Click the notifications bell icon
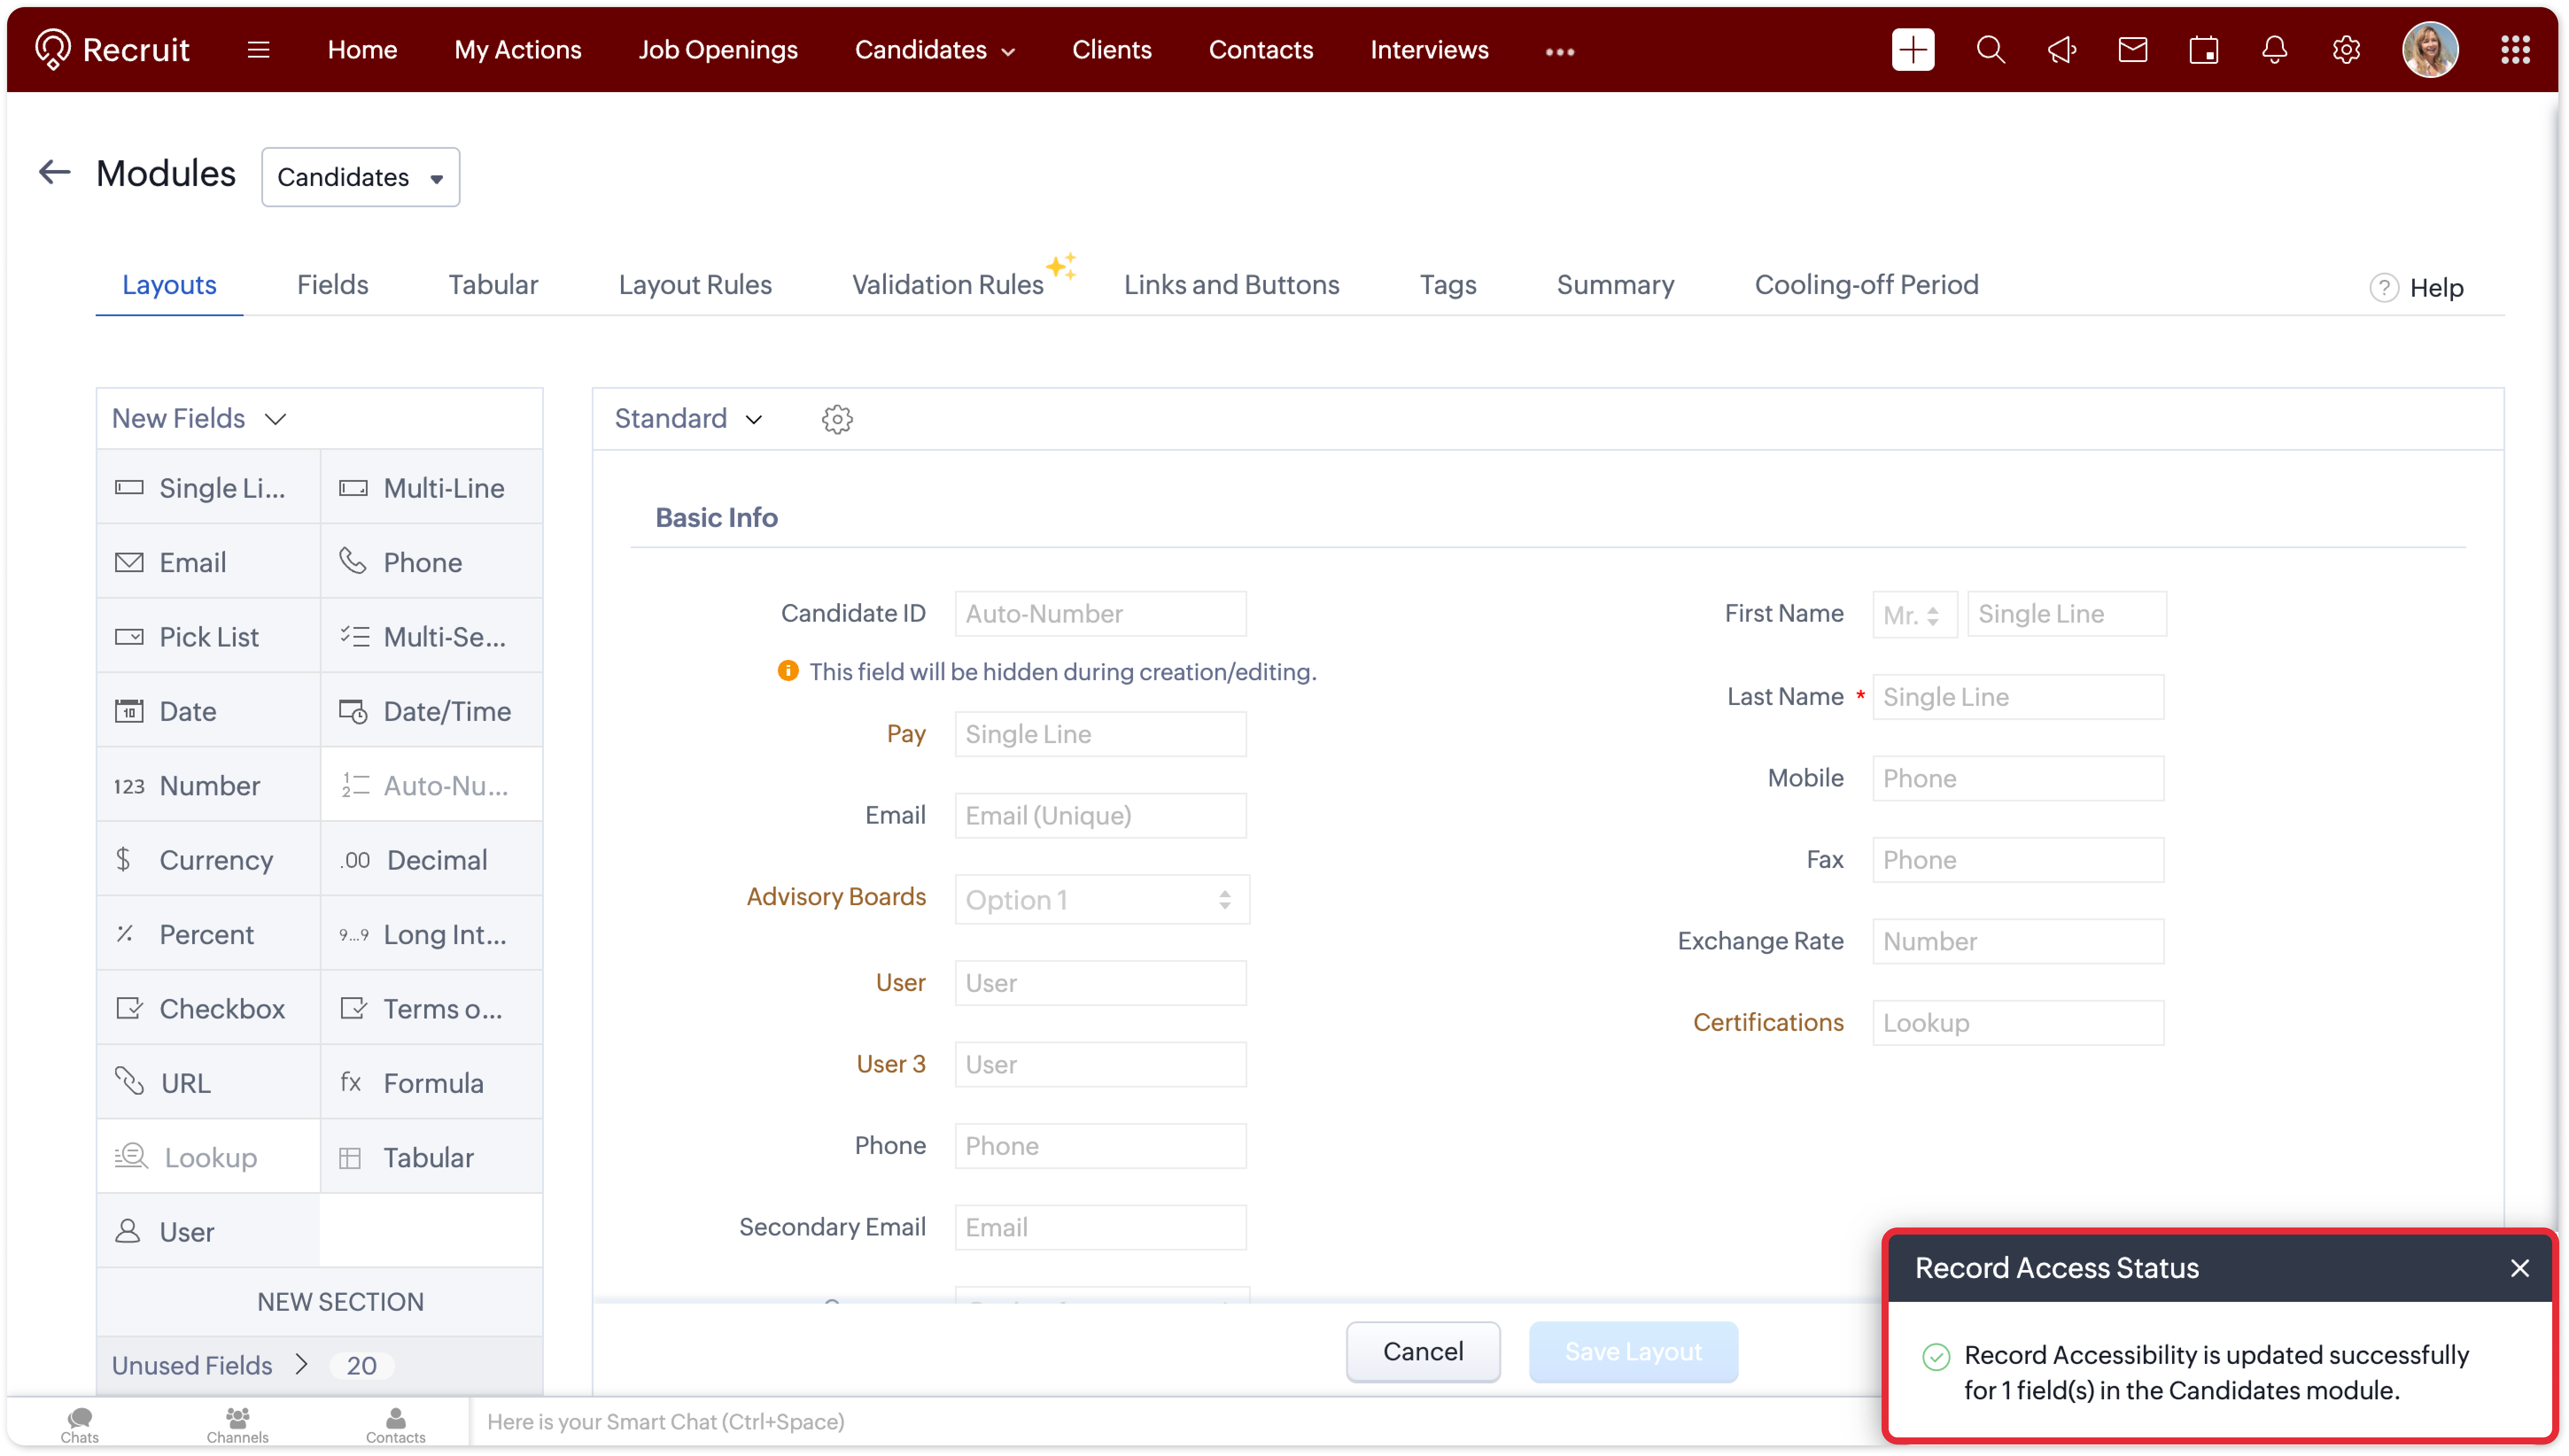This screenshot has width=2569, height=1456. 2274,50
